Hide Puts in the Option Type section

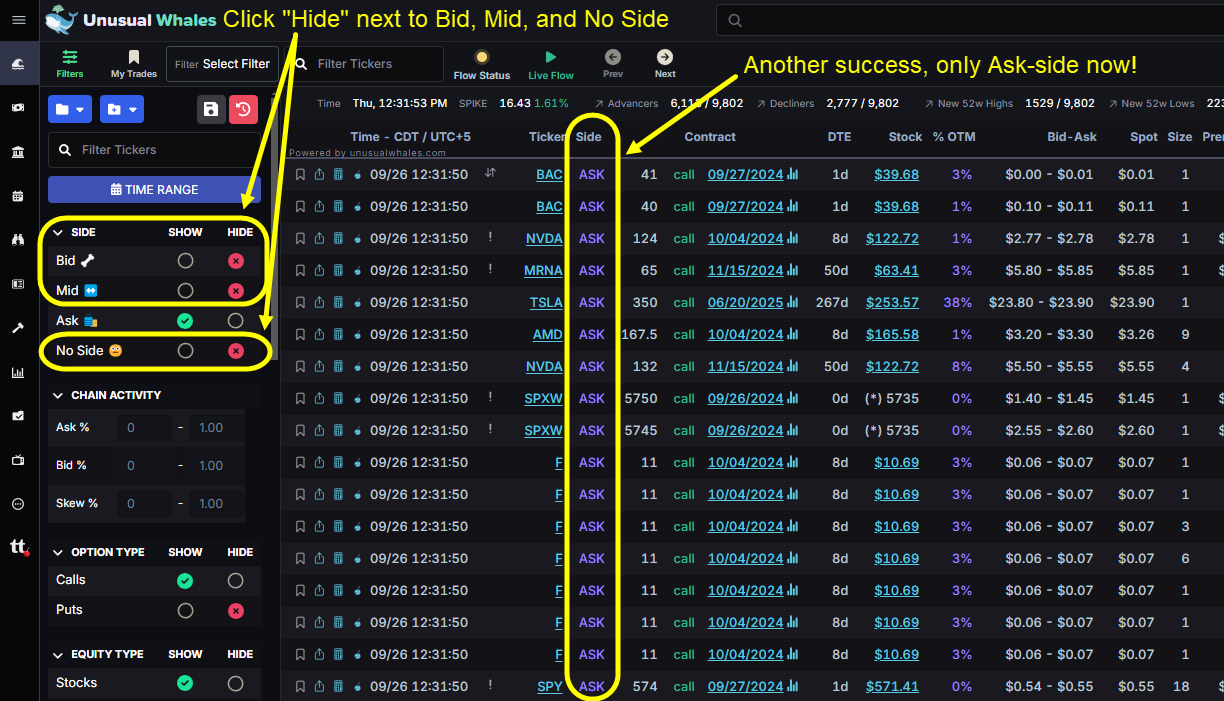[x=236, y=610]
